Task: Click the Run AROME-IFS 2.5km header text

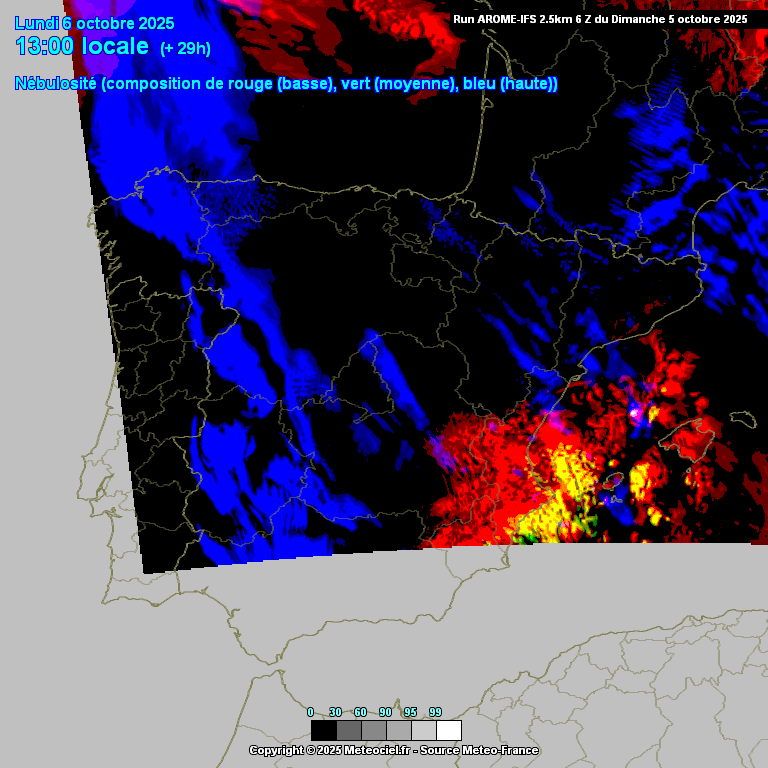Action: pyautogui.click(x=600, y=18)
